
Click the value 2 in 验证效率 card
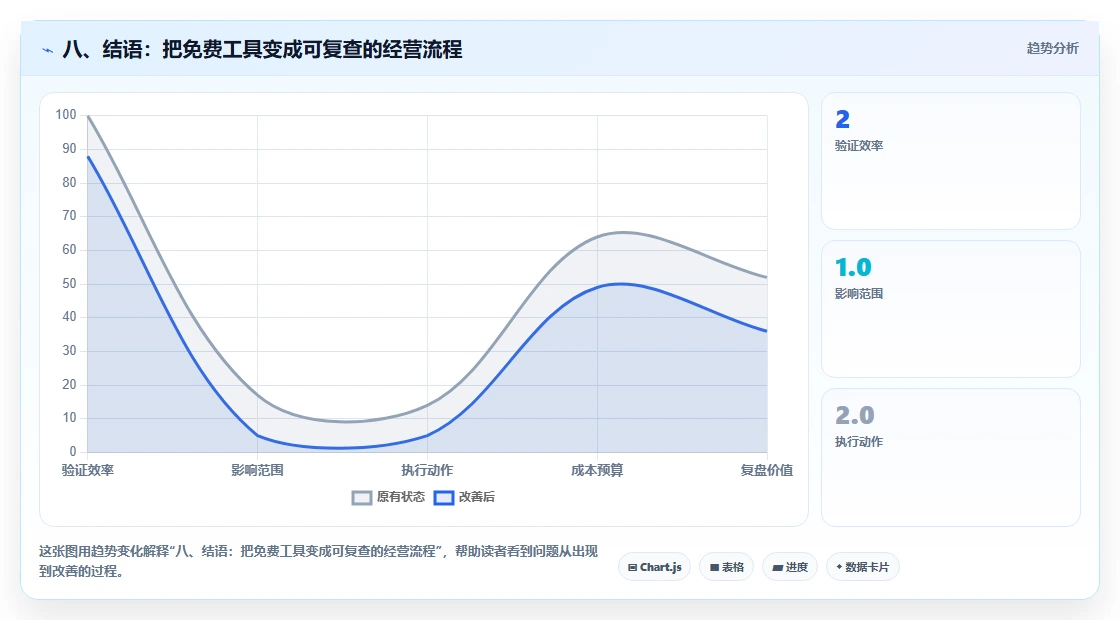point(843,119)
